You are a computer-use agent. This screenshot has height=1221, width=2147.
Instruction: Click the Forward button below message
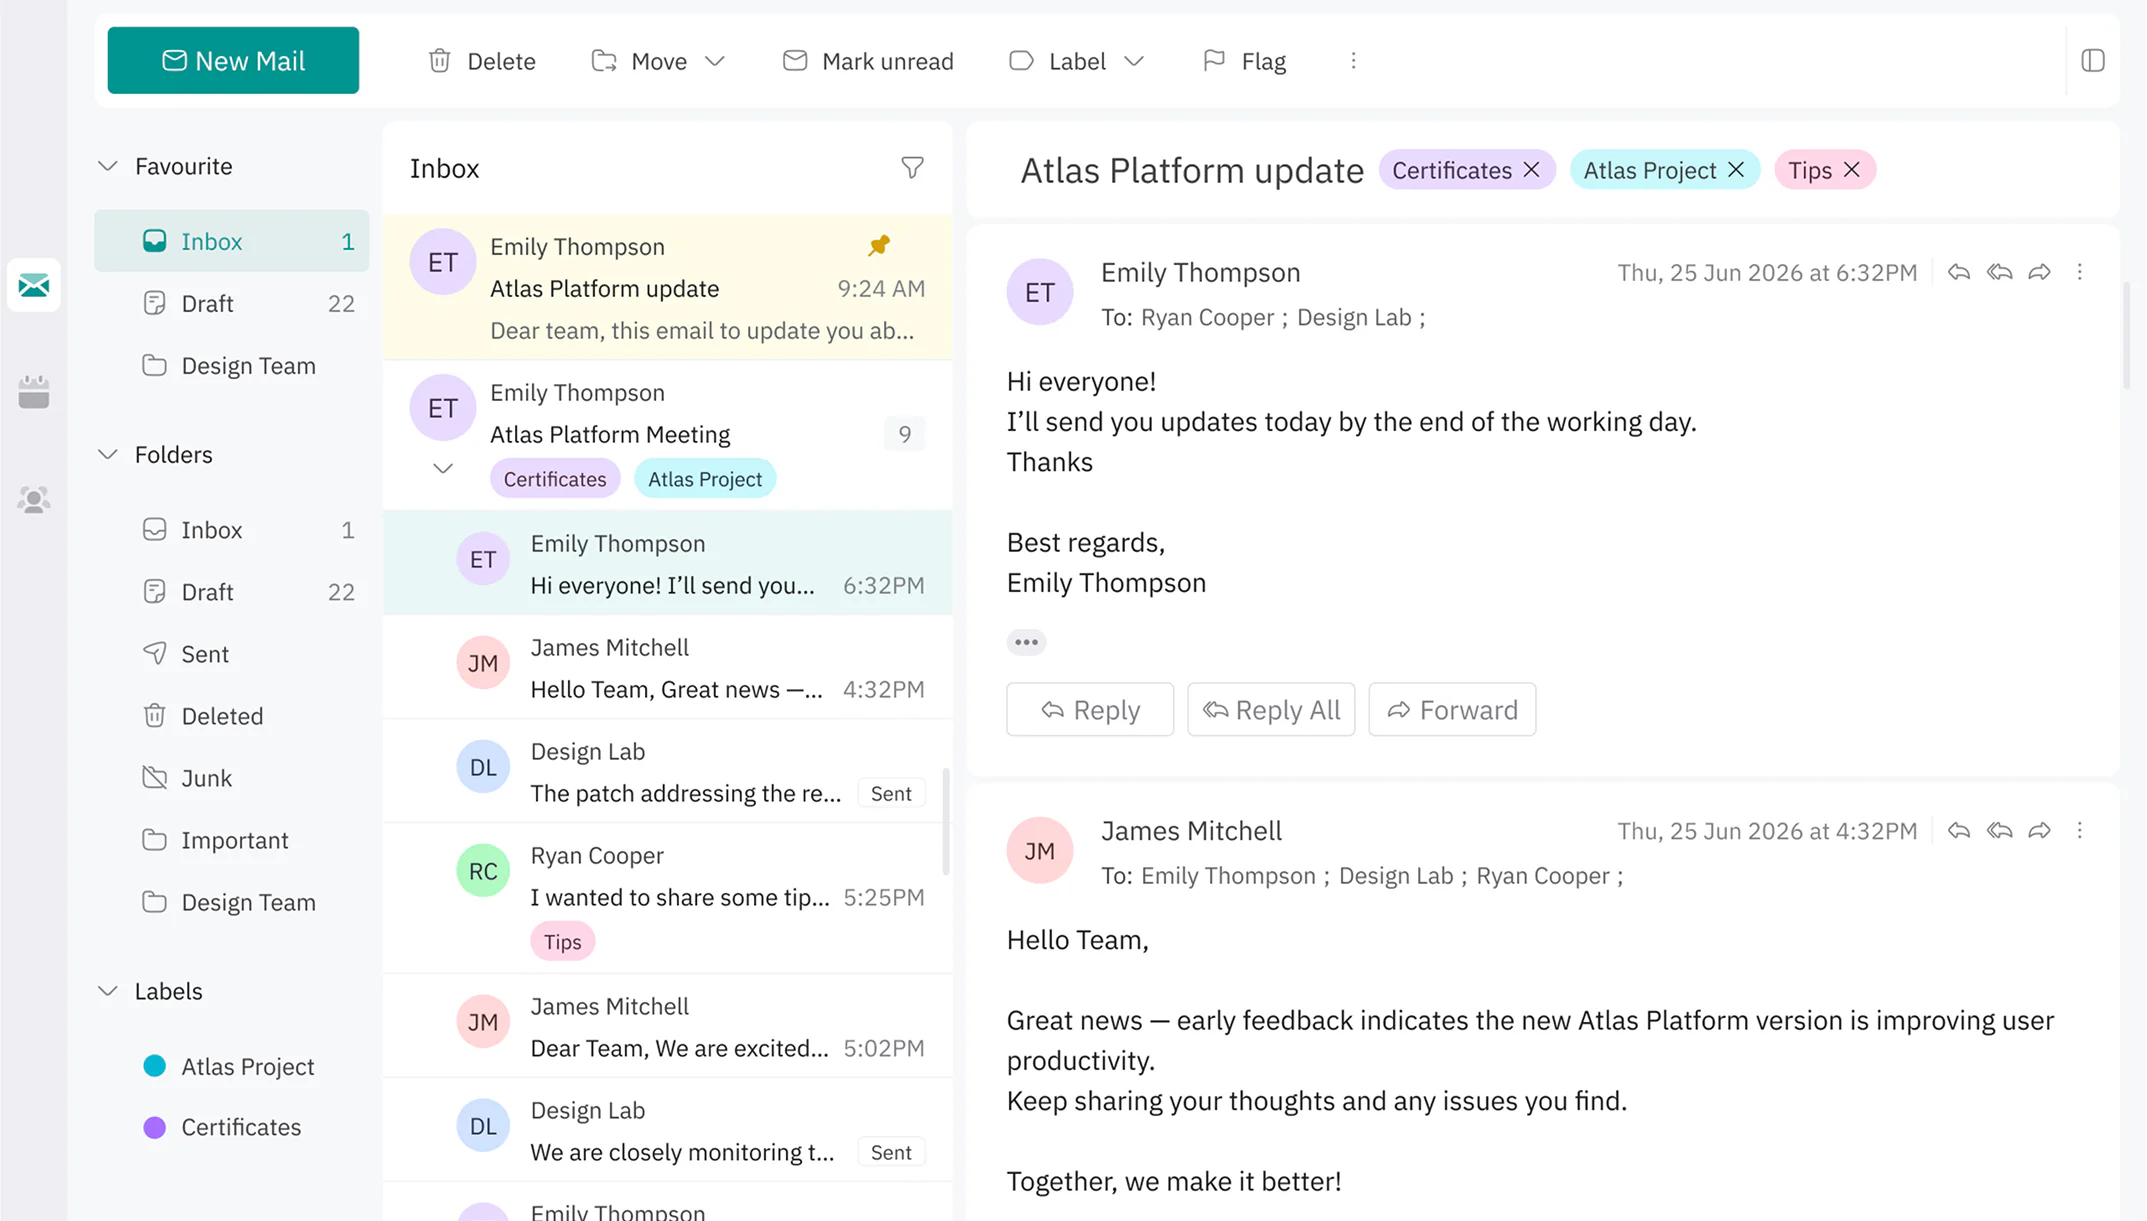pyautogui.click(x=1452, y=709)
